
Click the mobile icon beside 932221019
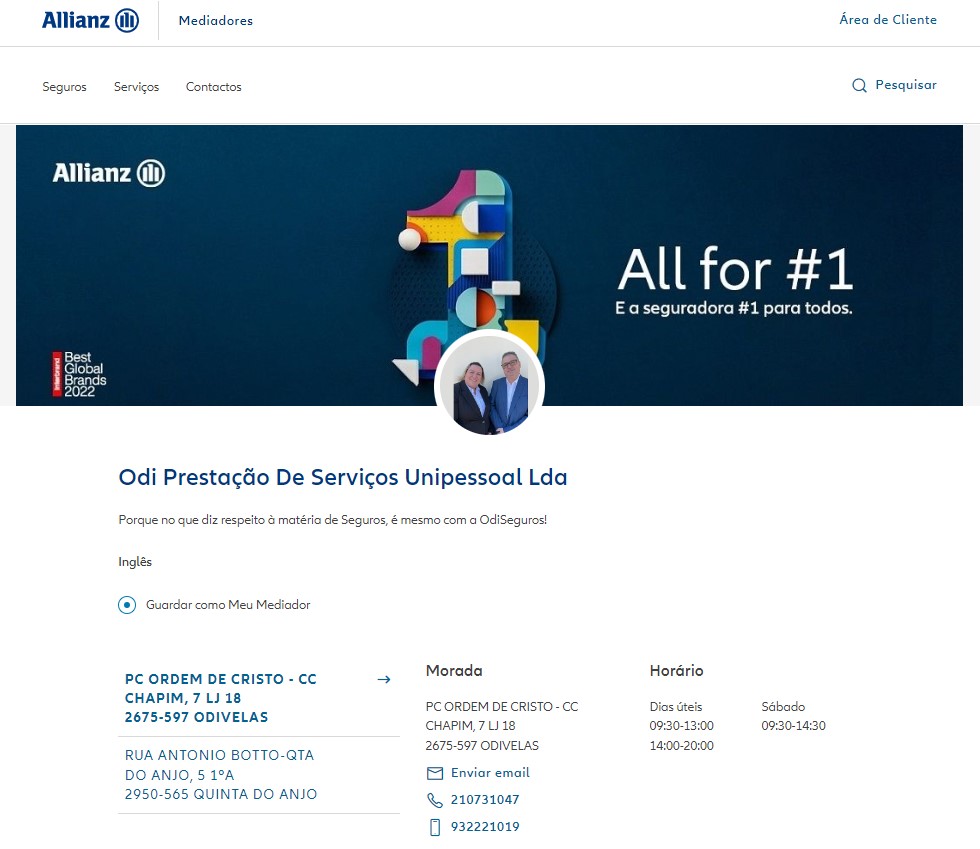[435, 827]
